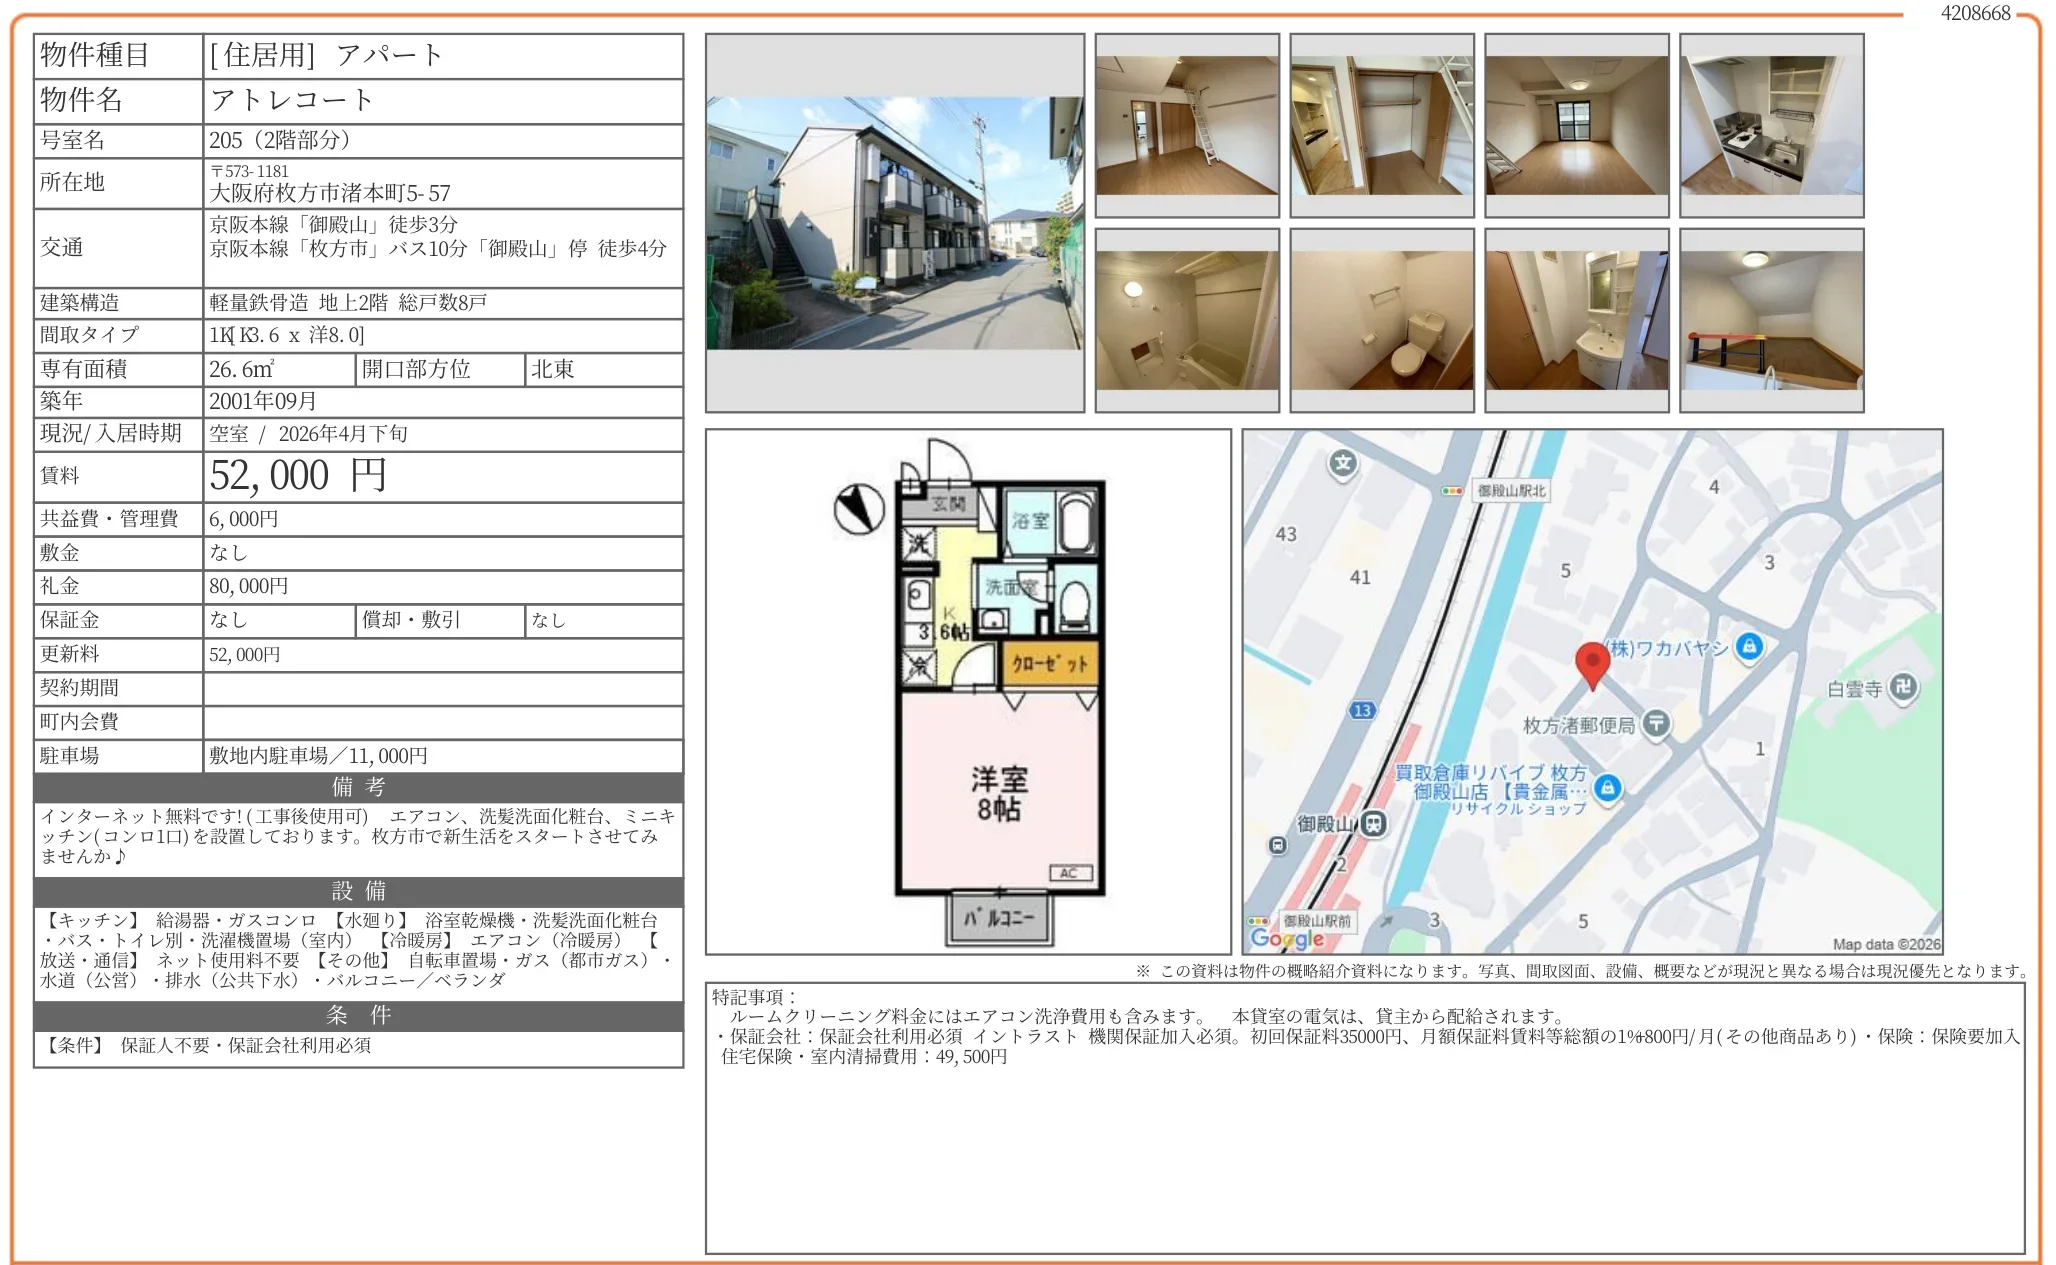Click the red location pin on map
The height and width of the screenshot is (1265, 2056).
[1592, 663]
